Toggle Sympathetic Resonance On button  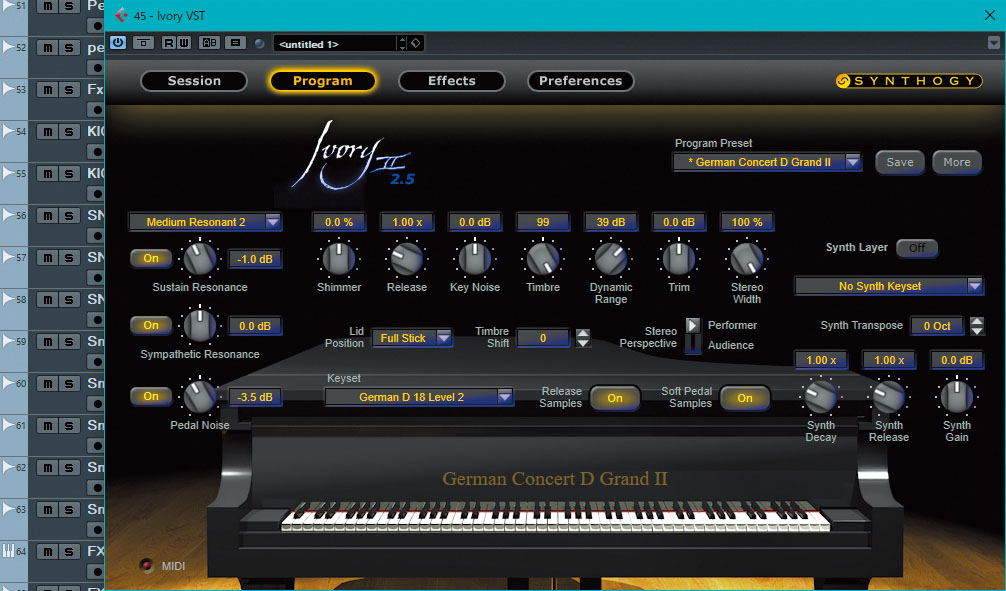(151, 325)
